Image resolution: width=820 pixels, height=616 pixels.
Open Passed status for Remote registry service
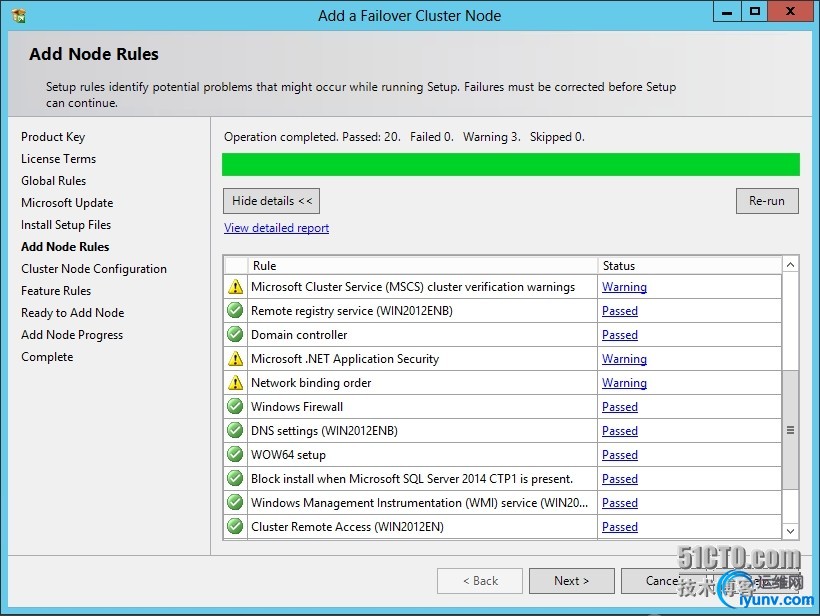(620, 311)
